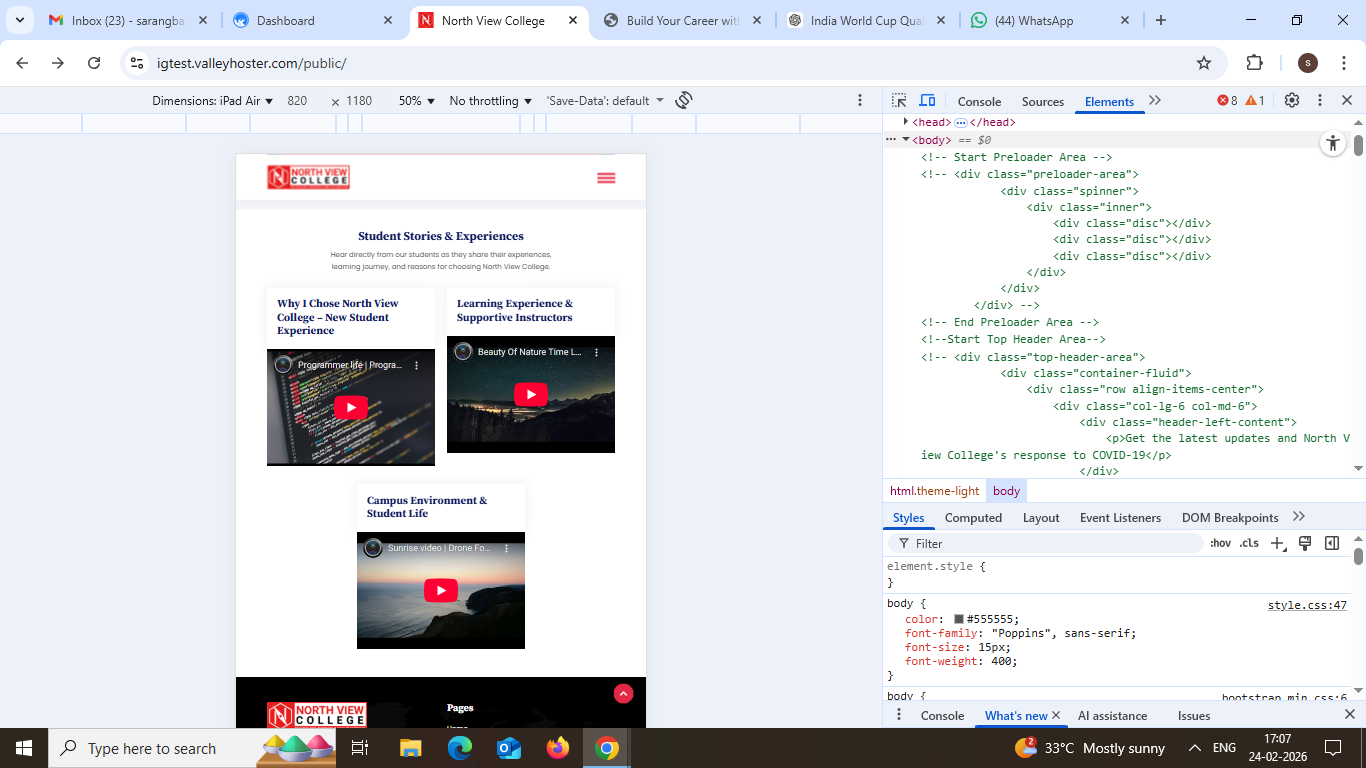Select html.theme-light breadcrumb
This screenshot has width=1366, height=768.
pyautogui.click(x=935, y=491)
